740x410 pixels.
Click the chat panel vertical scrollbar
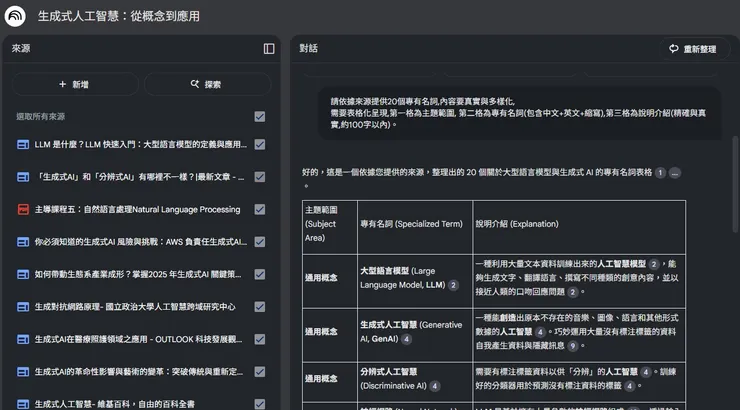(x=735, y=184)
